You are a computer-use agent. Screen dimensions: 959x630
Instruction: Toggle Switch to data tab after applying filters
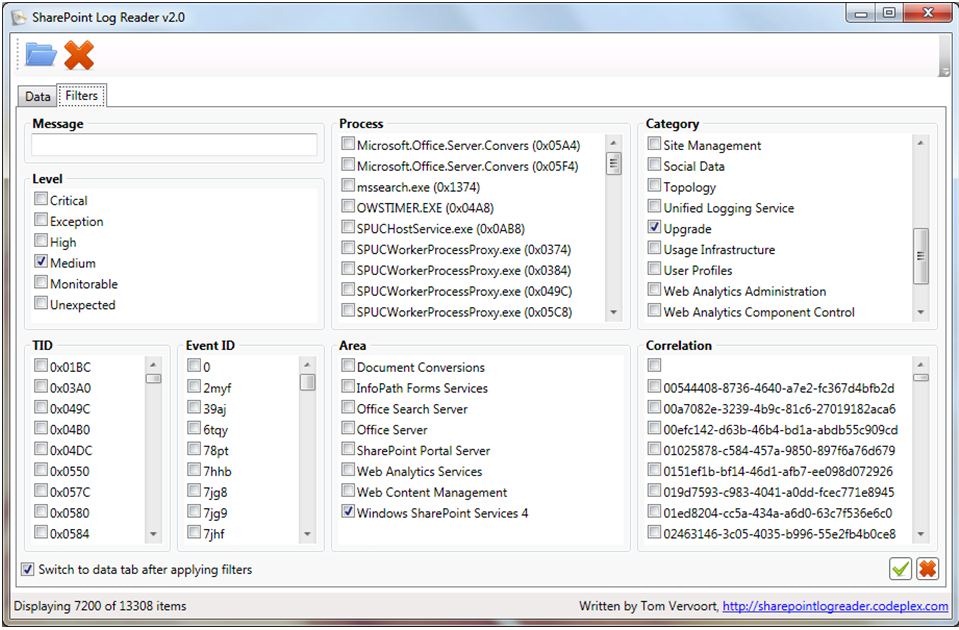(x=28, y=569)
